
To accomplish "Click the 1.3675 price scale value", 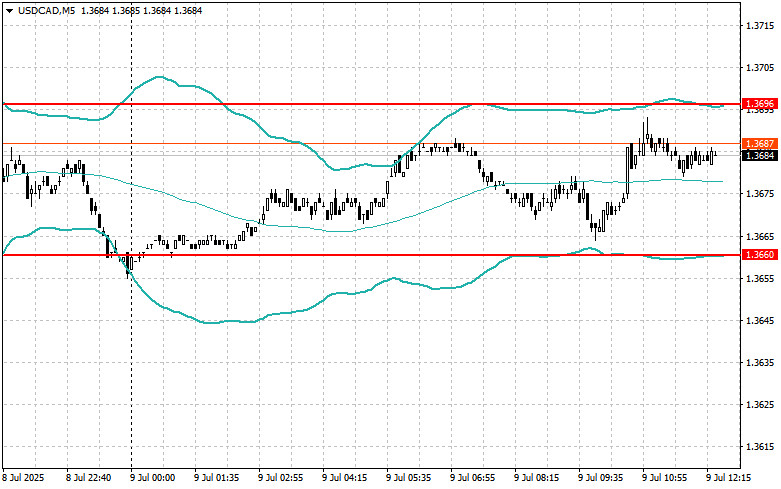I will (762, 194).
